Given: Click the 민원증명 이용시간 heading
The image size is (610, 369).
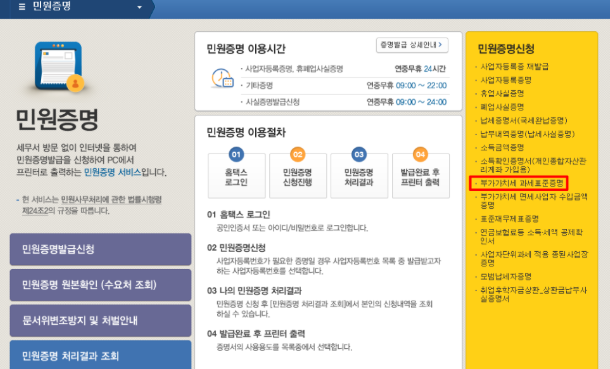Looking at the screenshot, I should pos(246,49).
